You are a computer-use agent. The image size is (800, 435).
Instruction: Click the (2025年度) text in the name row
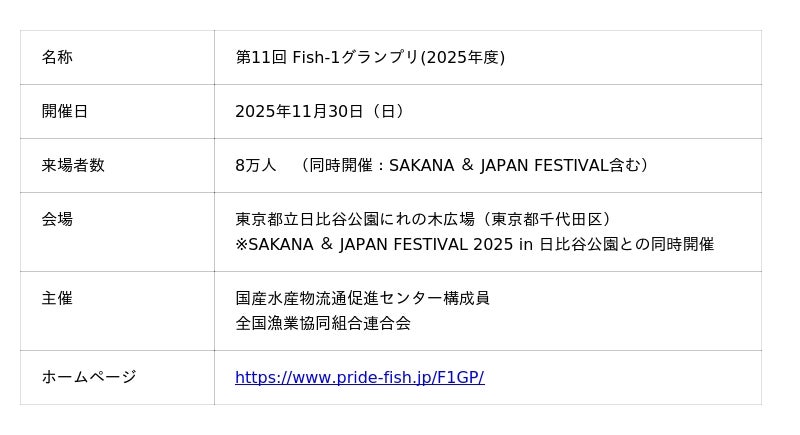tap(463, 57)
